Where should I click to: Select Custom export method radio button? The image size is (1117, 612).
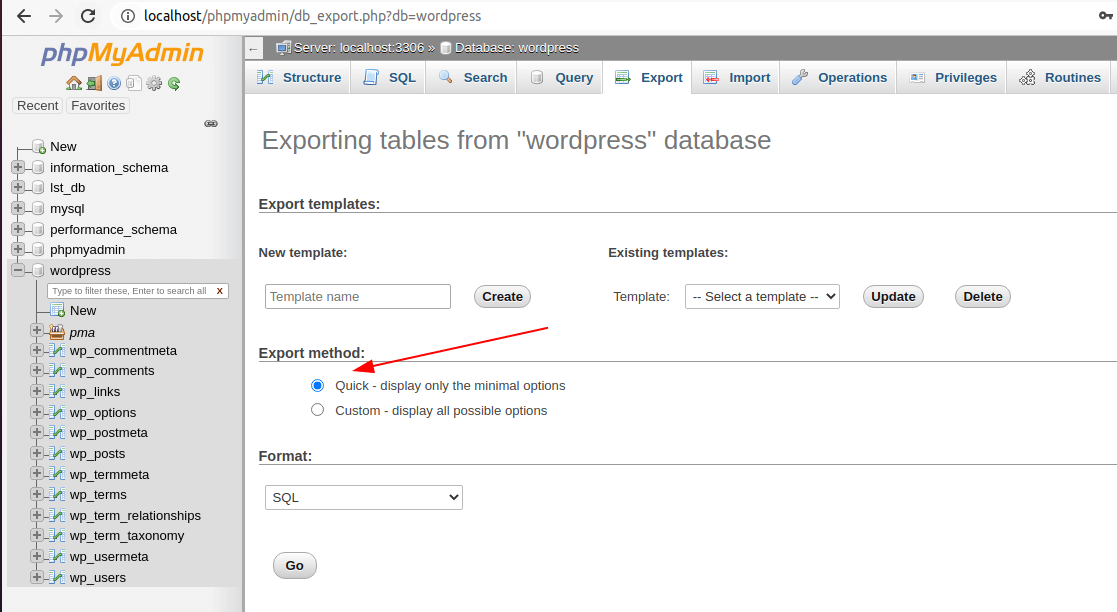click(318, 410)
